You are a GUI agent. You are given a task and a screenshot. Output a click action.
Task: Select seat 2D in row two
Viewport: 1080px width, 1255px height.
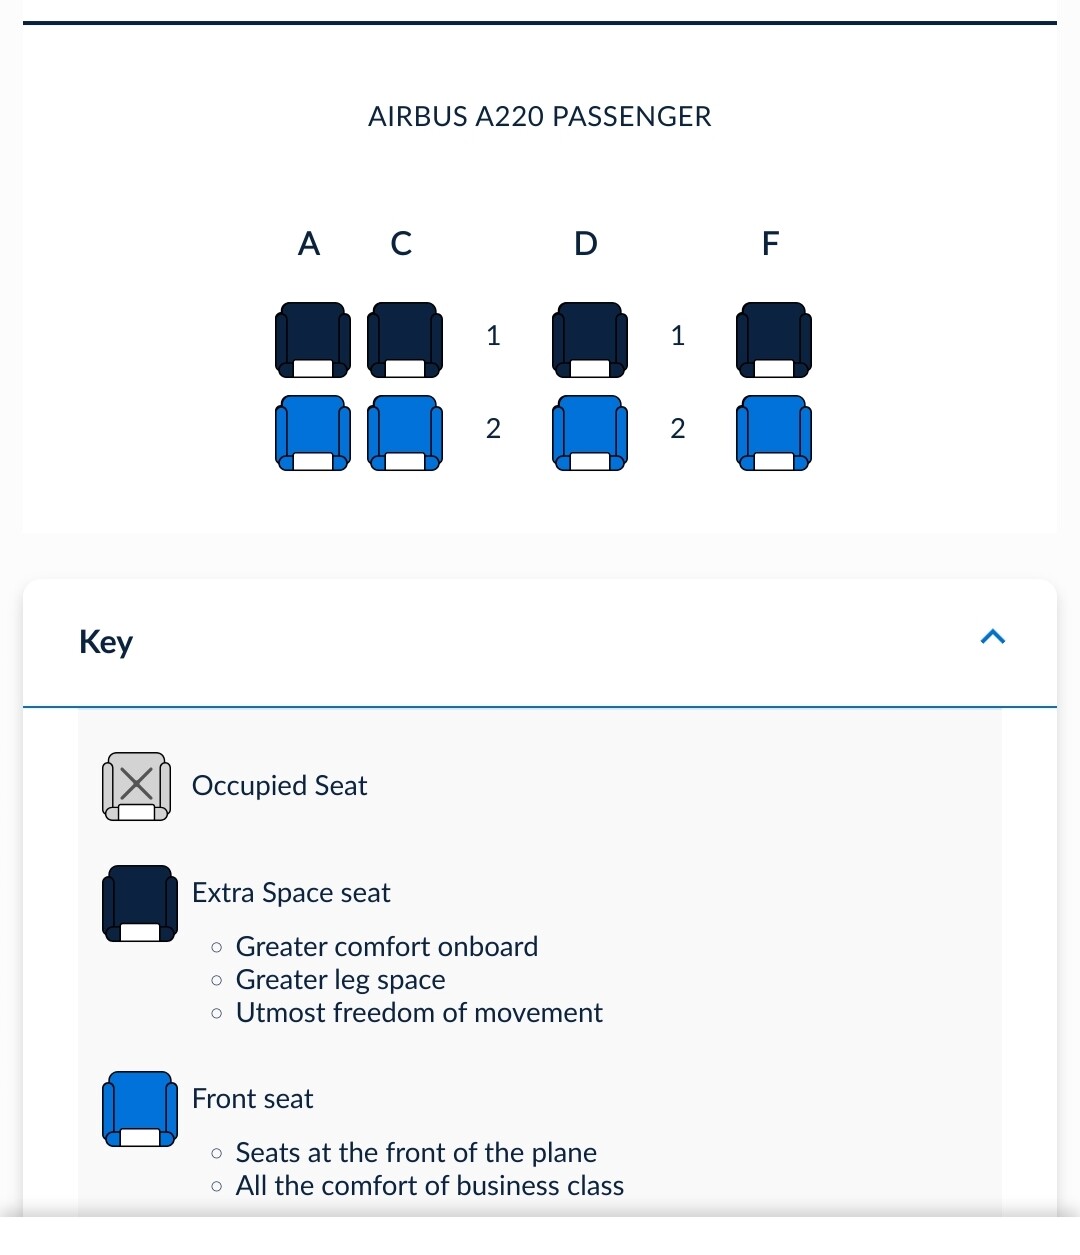click(590, 433)
